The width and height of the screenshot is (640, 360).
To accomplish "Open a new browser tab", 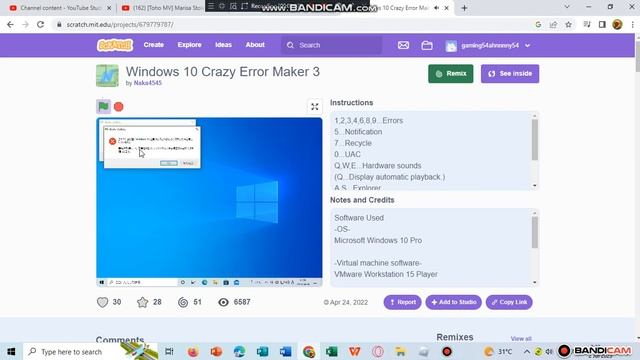I will (x=464, y=8).
